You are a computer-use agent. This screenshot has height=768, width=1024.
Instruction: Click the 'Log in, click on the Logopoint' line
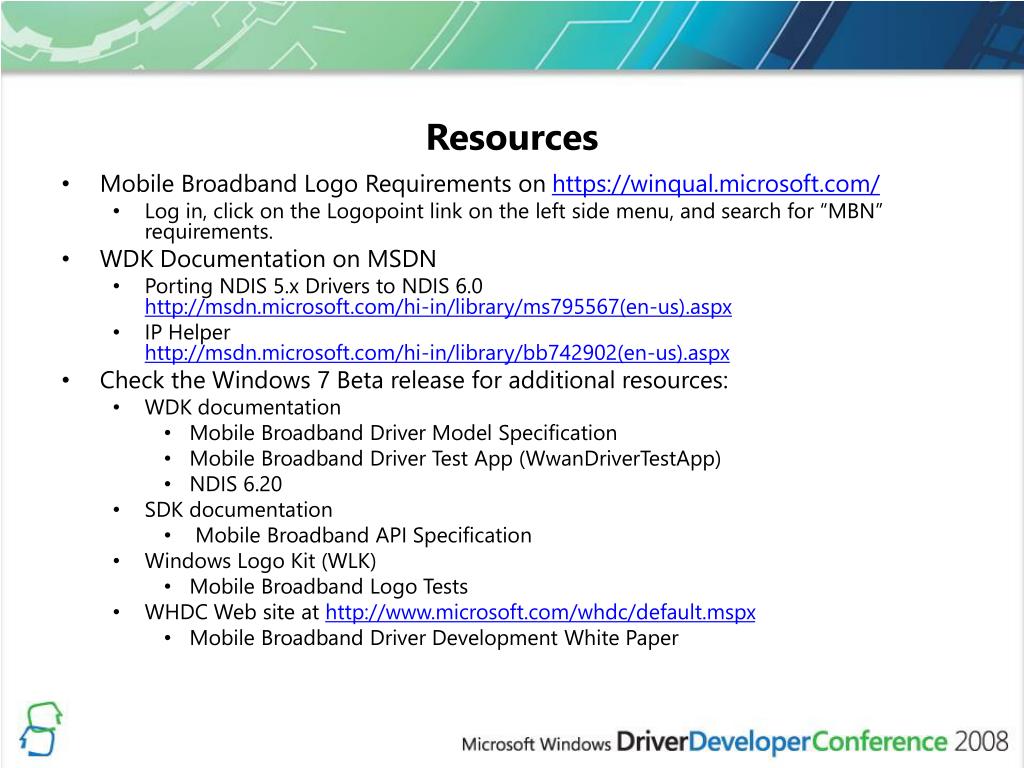pyautogui.click(x=513, y=212)
